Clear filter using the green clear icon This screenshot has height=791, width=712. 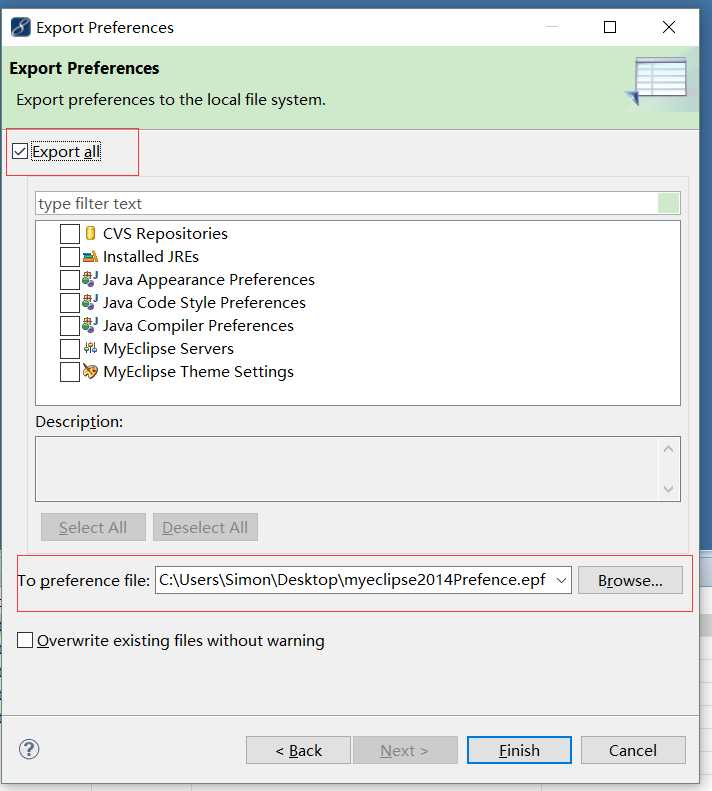coord(669,204)
